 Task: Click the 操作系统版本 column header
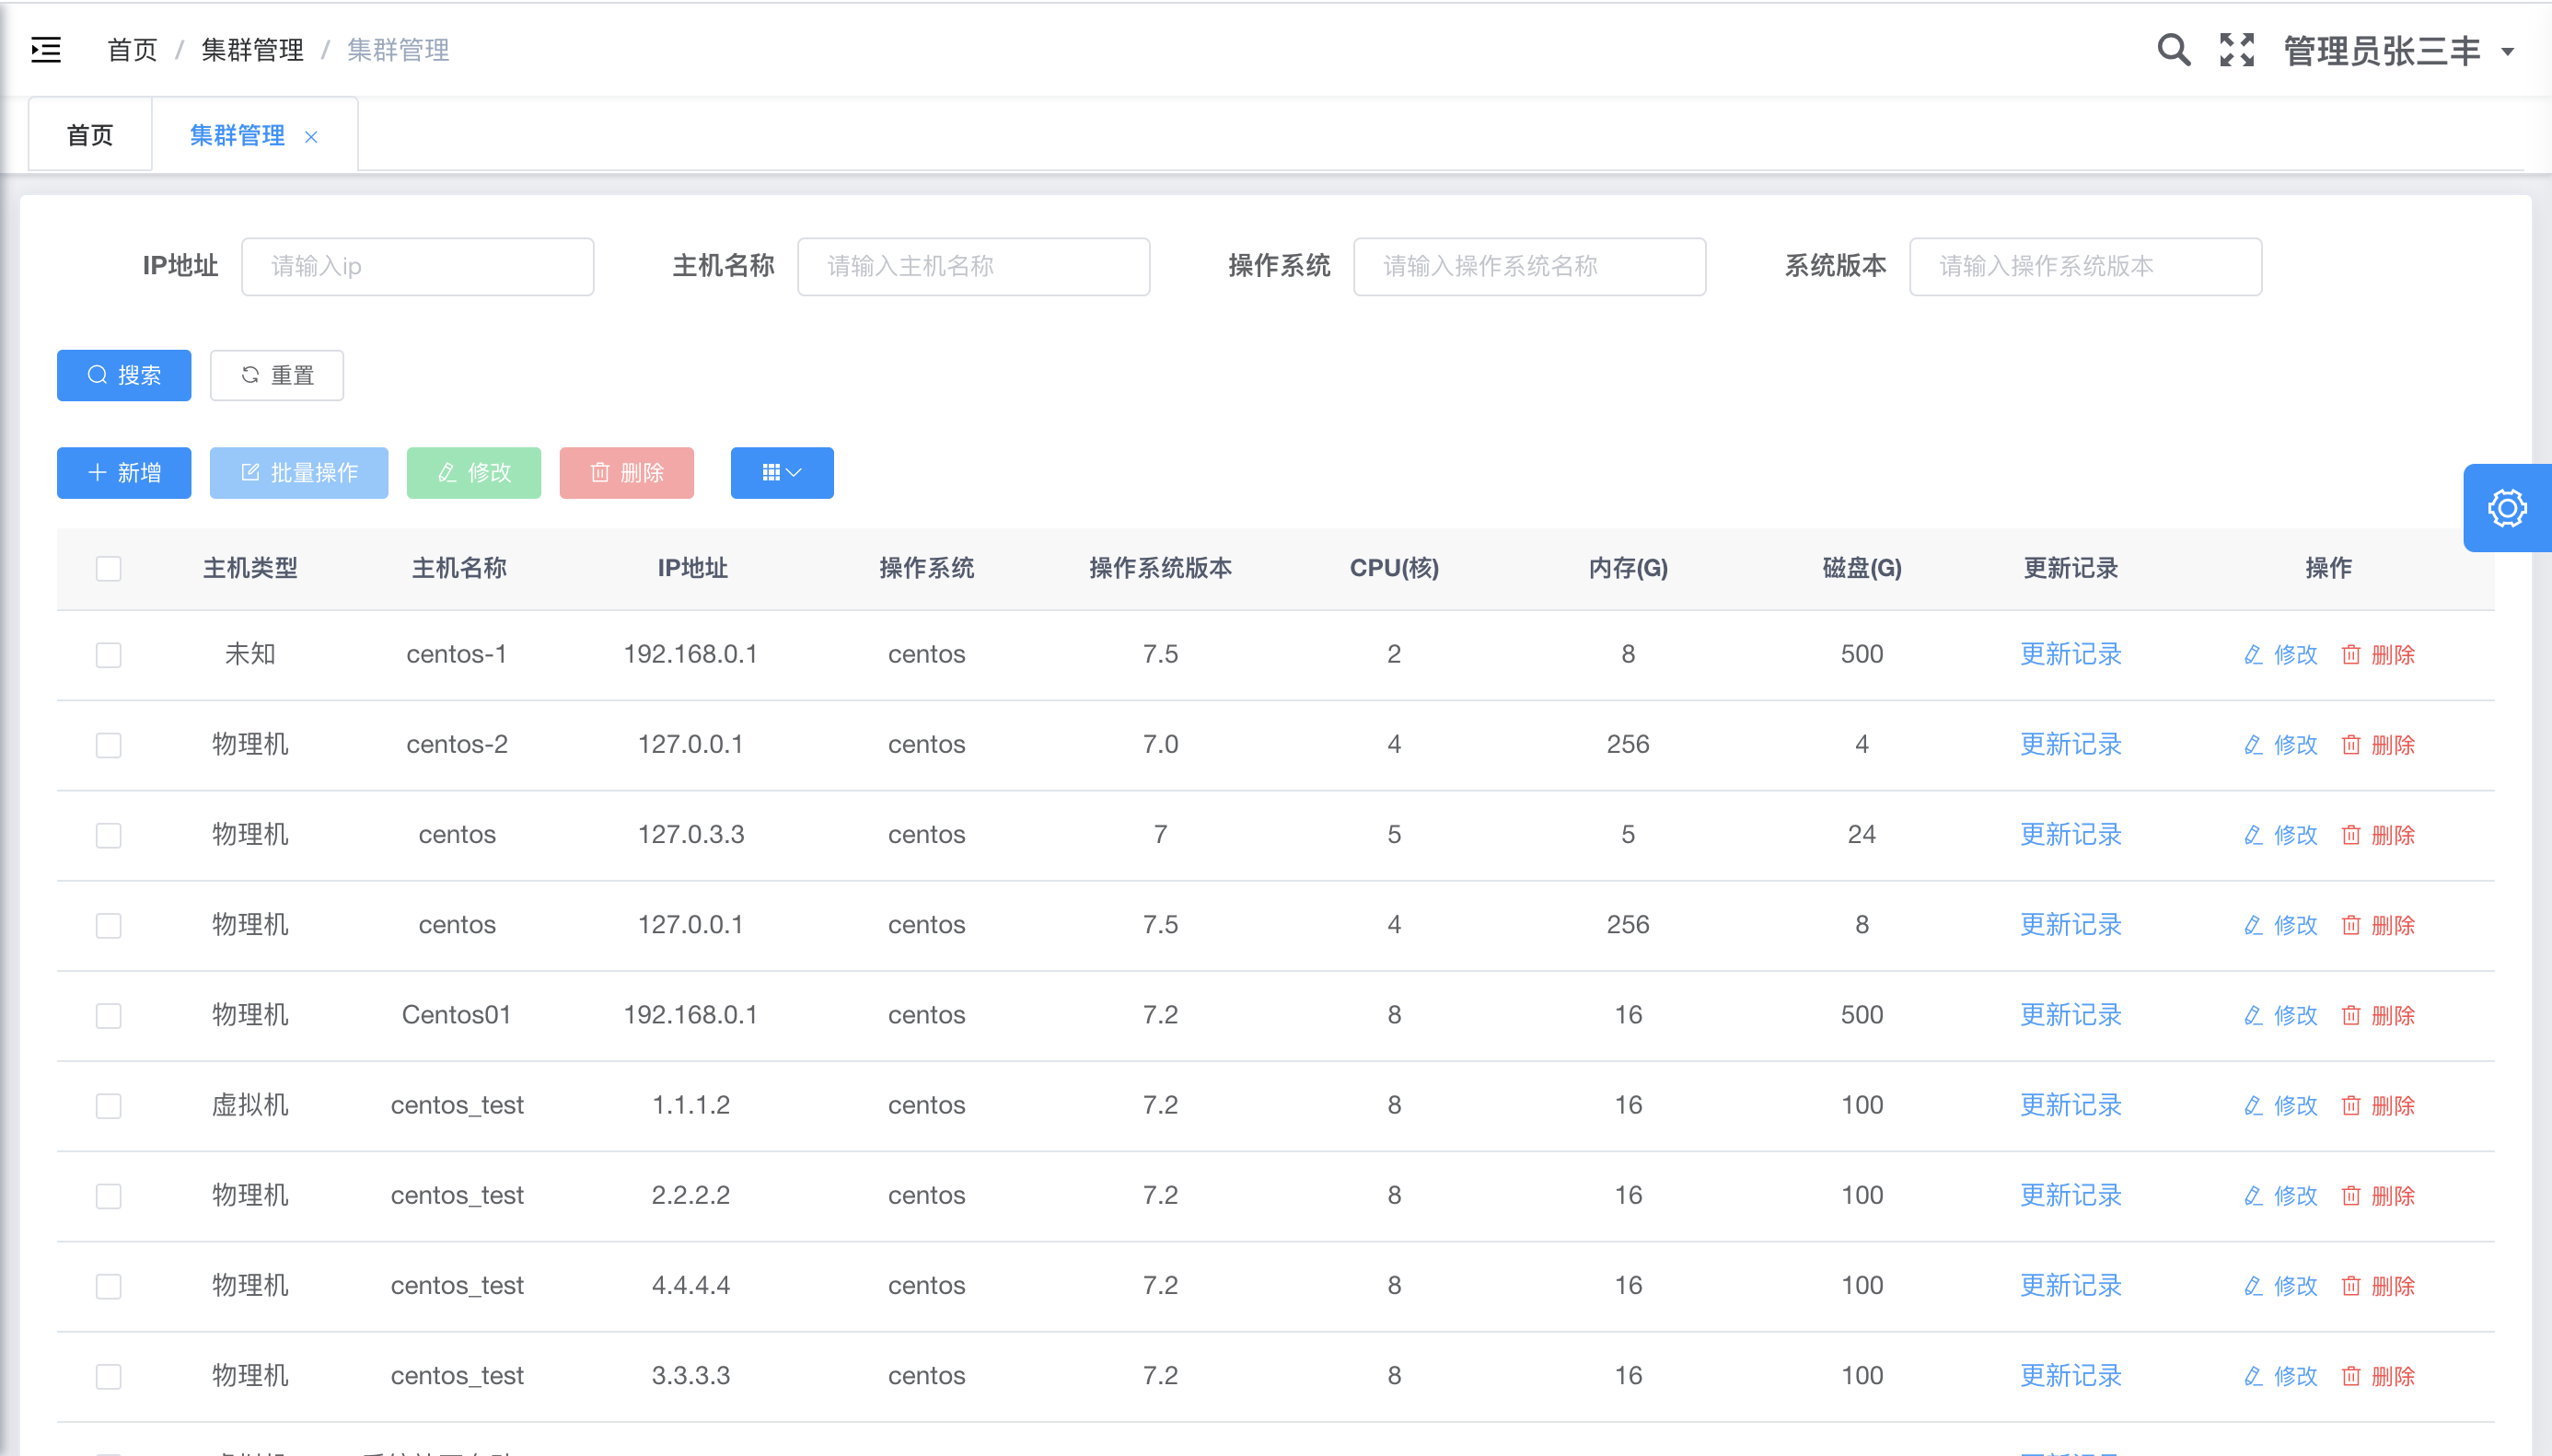tap(1160, 568)
